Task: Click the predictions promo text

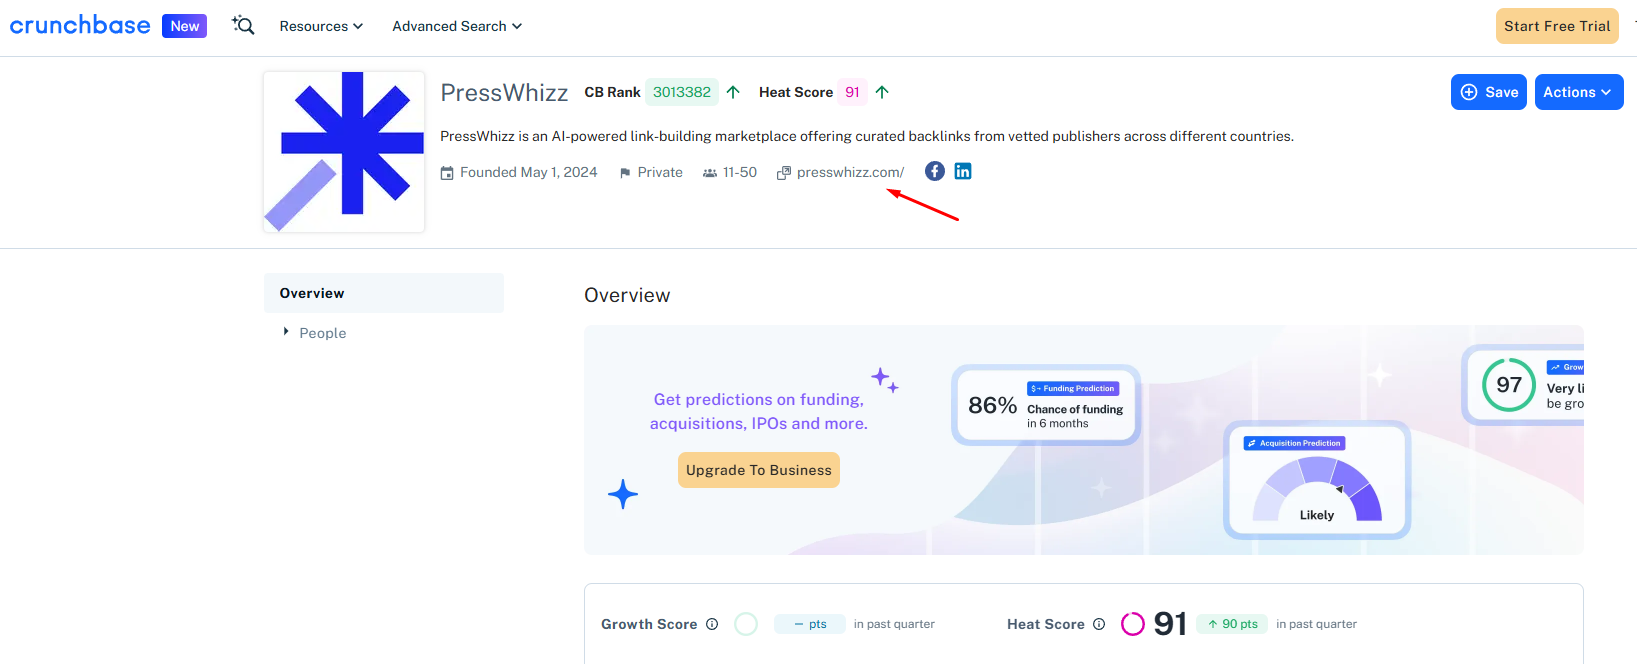Action: pyautogui.click(x=759, y=411)
